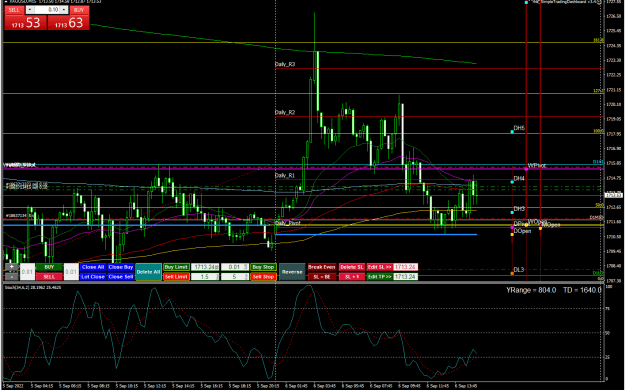The height and width of the screenshot is (390, 625).
Task: Click the YRange = 804.0 readout
Action: click(531, 290)
